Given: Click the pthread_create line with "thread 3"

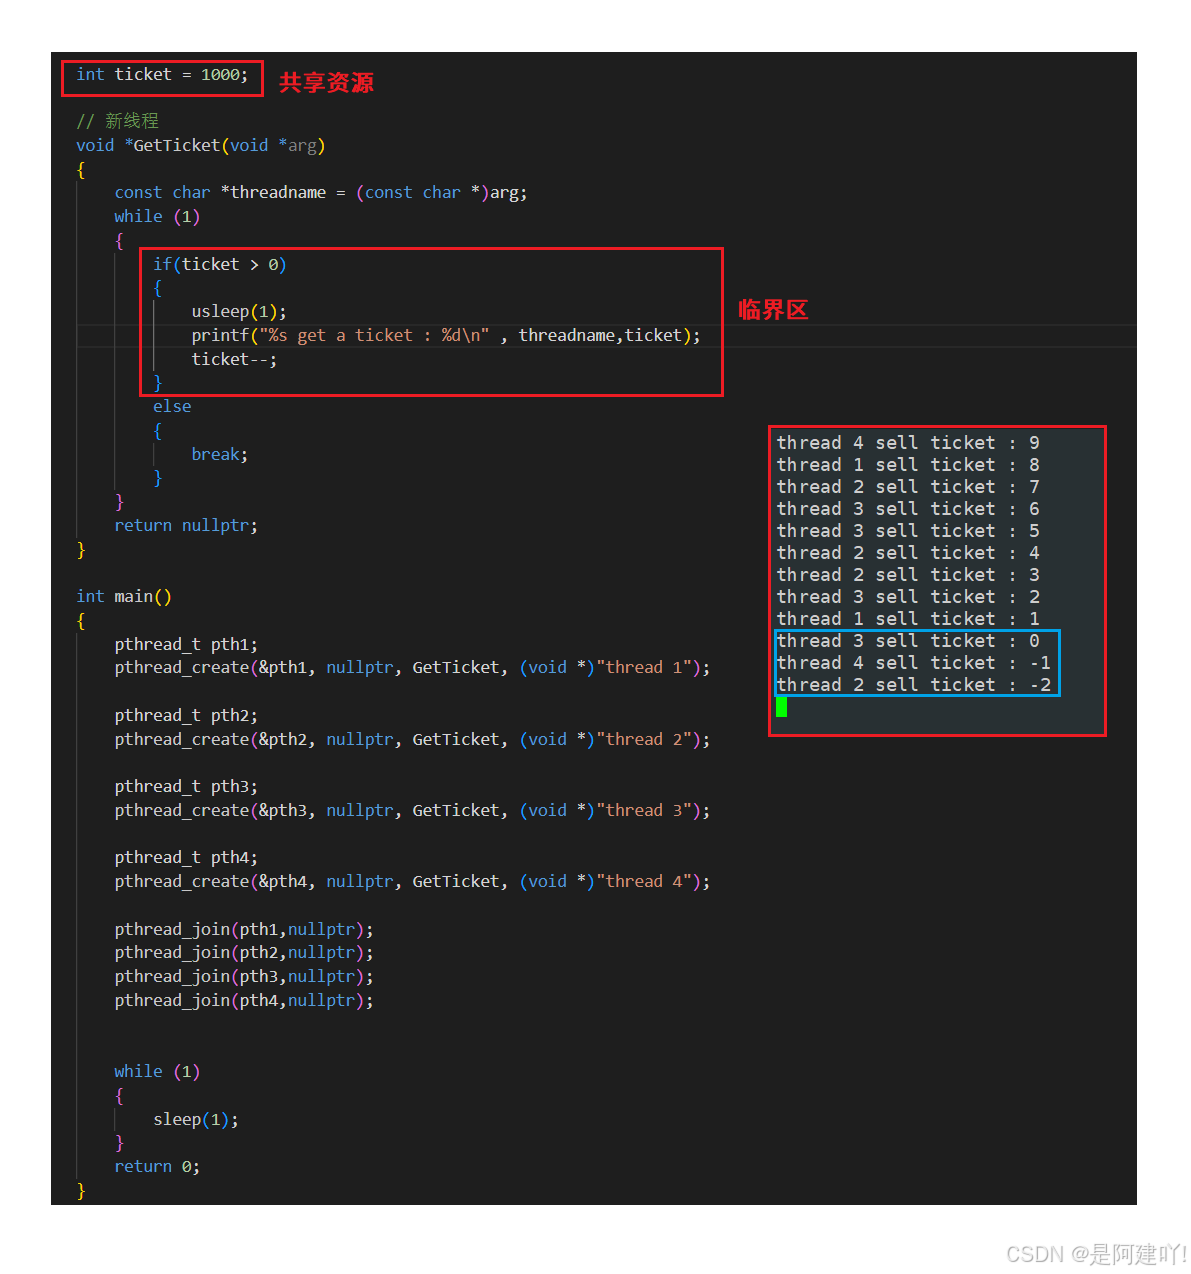Looking at the screenshot, I should click(x=412, y=810).
